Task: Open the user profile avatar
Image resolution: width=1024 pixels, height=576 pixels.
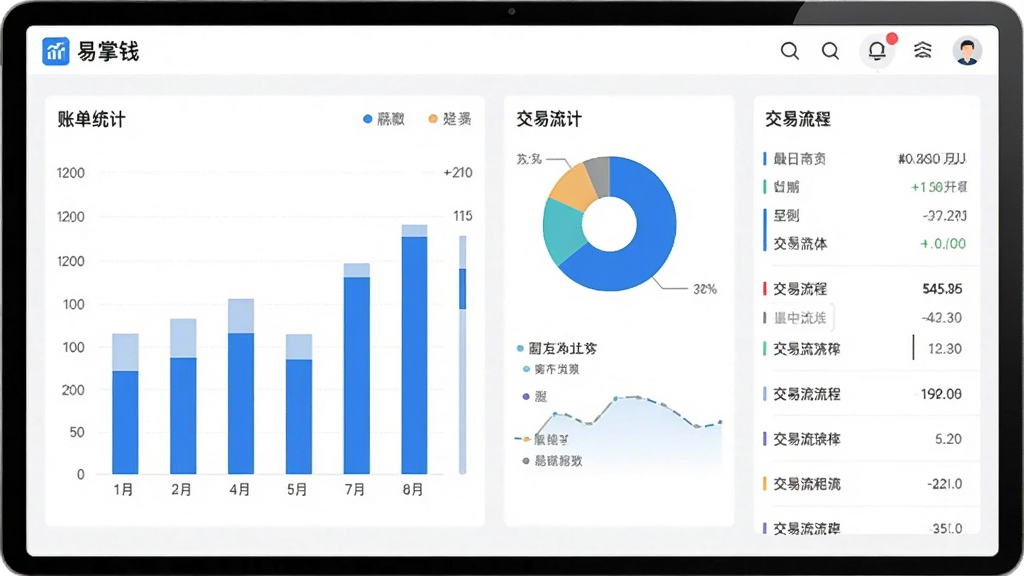Action: point(967,50)
